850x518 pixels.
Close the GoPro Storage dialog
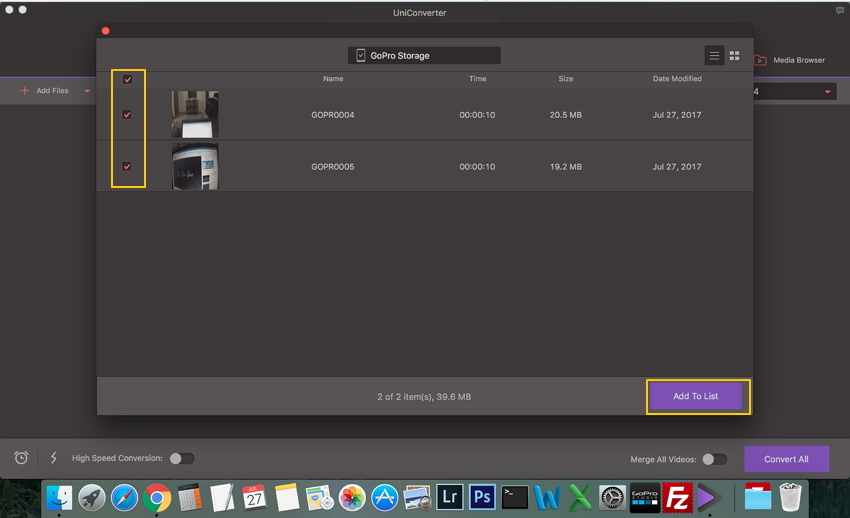(106, 31)
